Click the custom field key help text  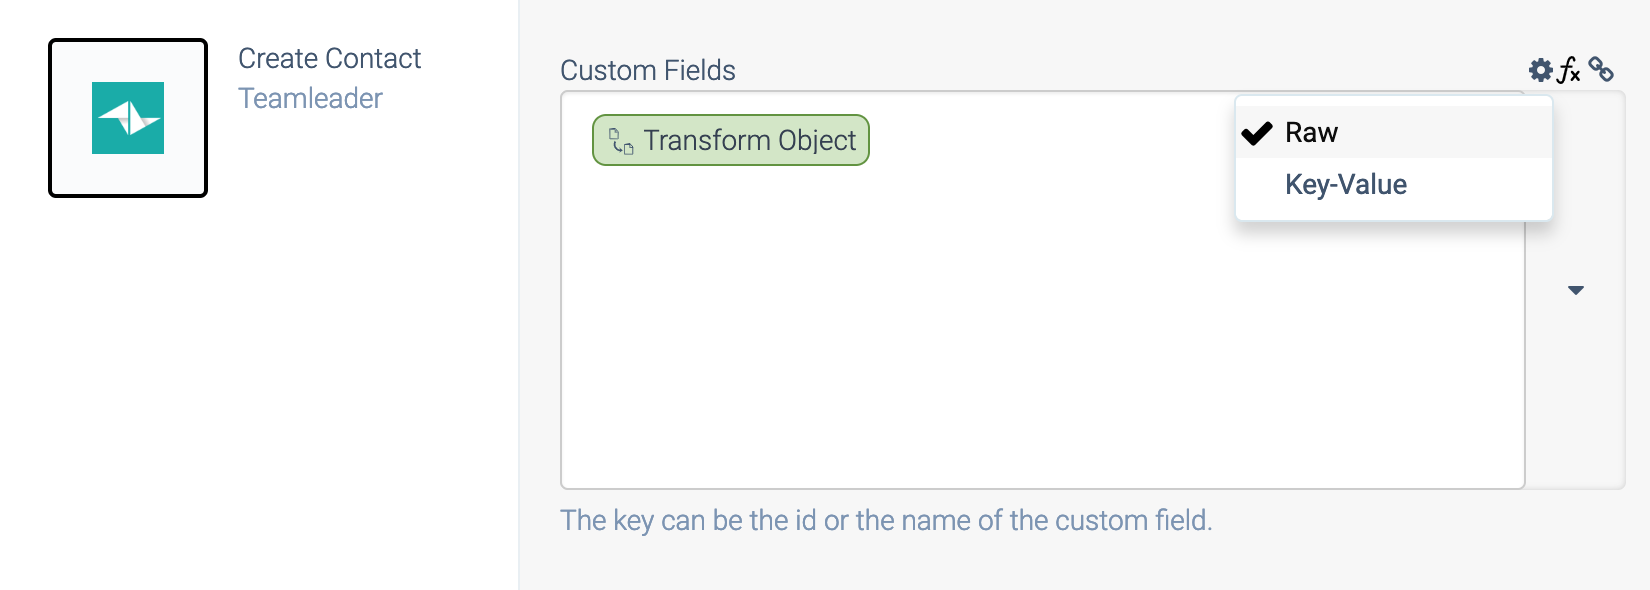click(886, 520)
